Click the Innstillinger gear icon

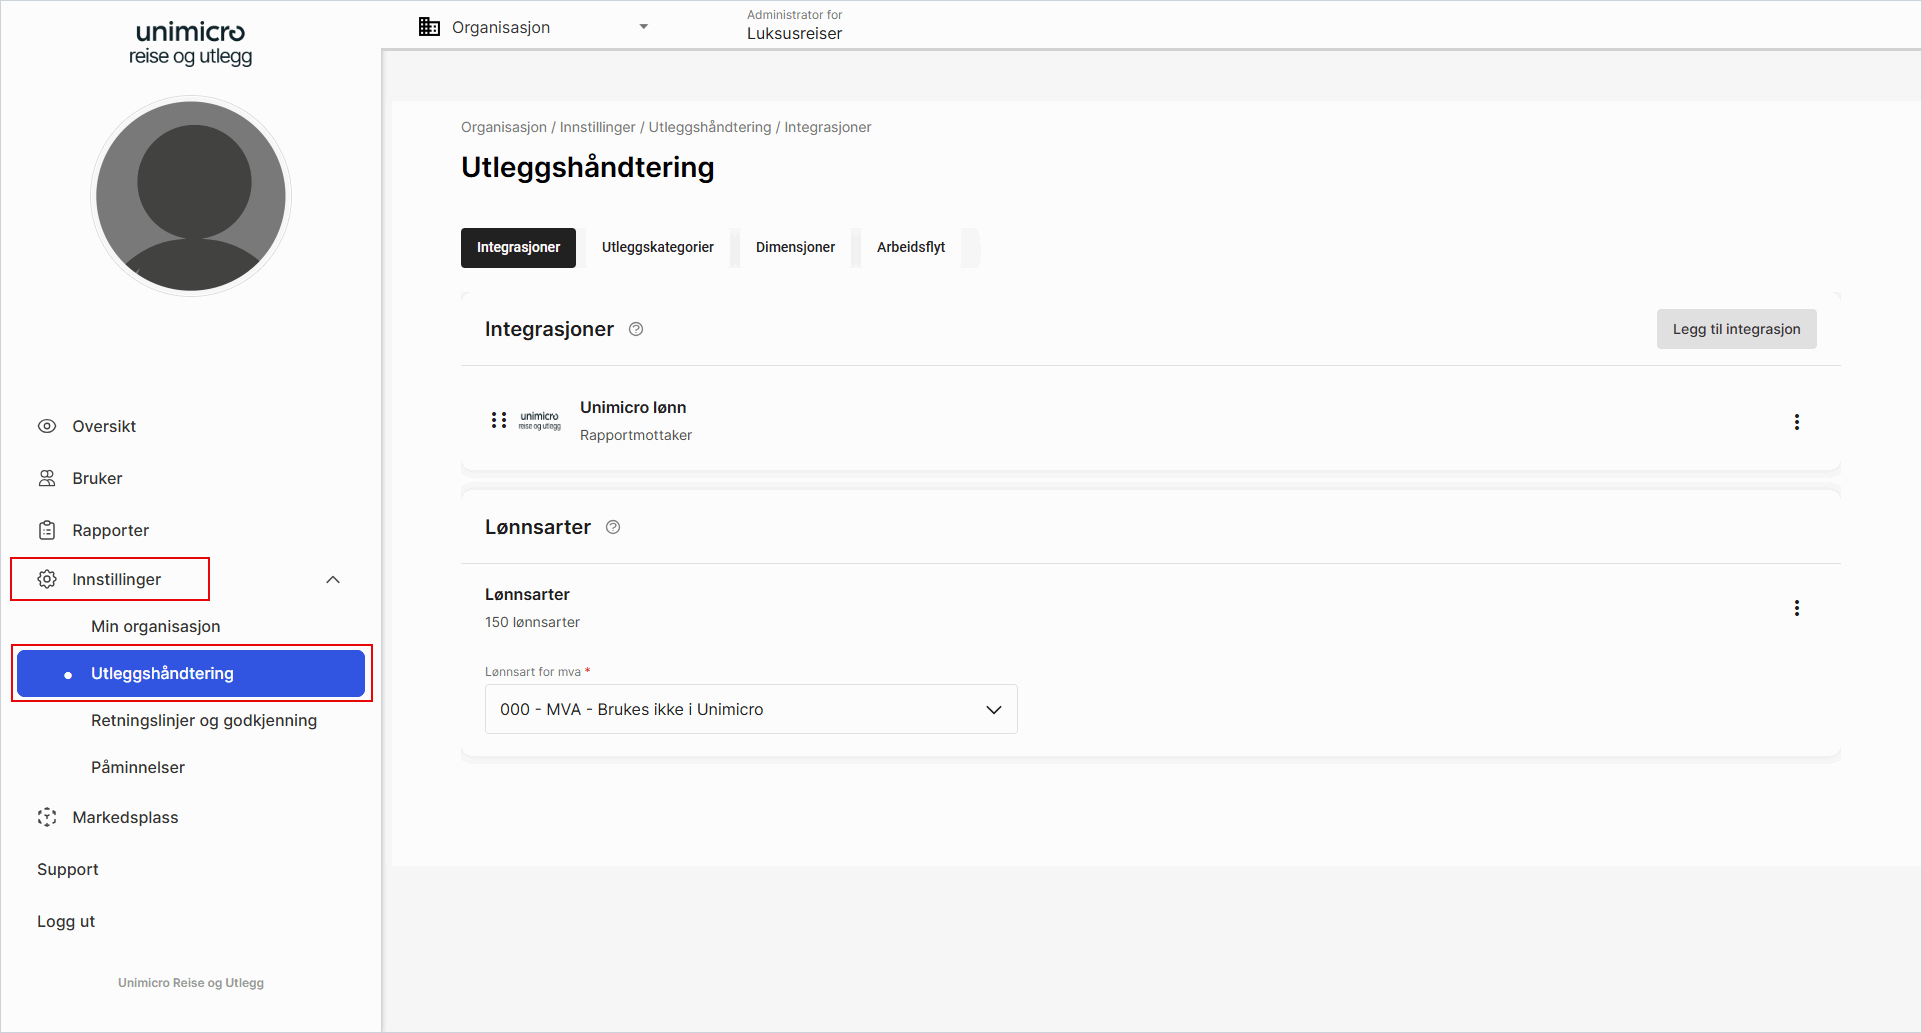click(47, 579)
